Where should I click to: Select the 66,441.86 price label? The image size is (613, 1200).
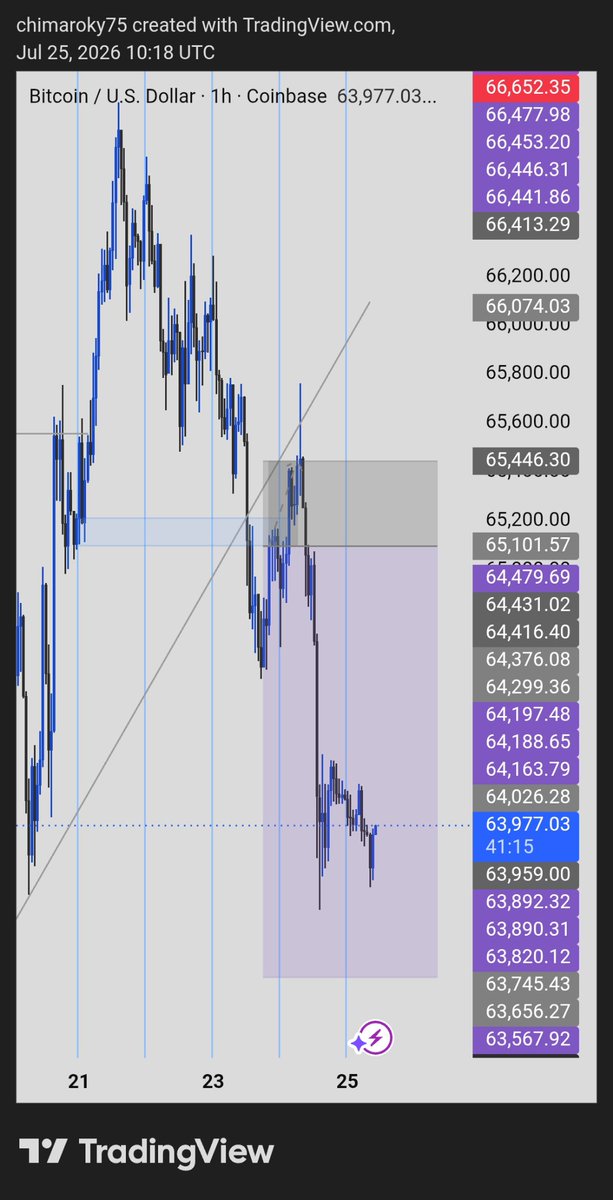[x=526, y=197]
